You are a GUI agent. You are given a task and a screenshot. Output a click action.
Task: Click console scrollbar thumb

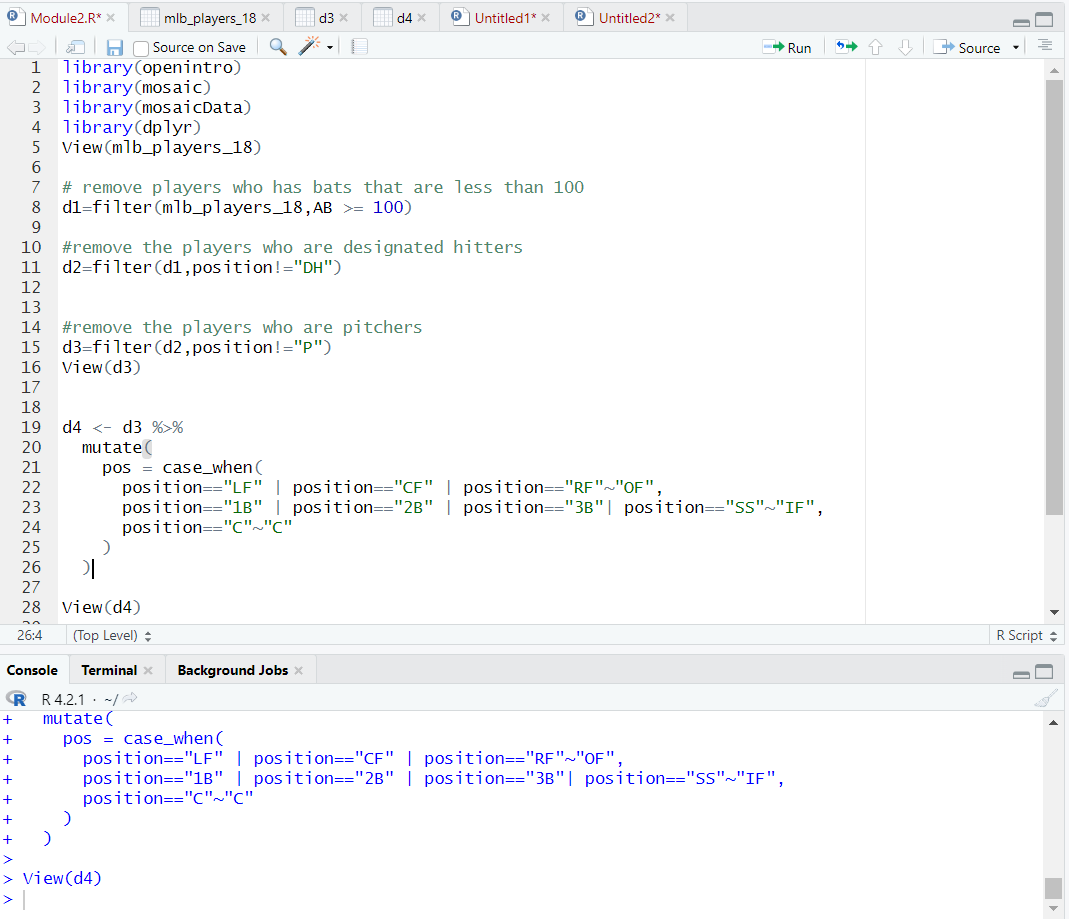click(1053, 888)
